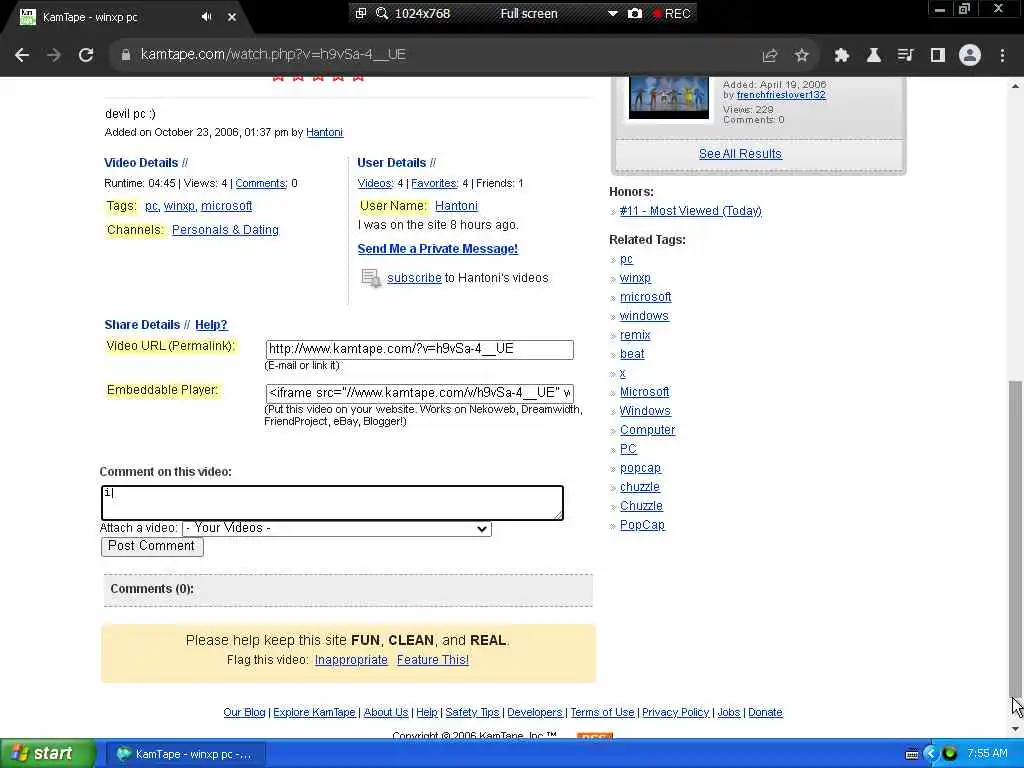The height and width of the screenshot is (768, 1024).
Task: Open the Computer related tag
Action: click(x=648, y=430)
